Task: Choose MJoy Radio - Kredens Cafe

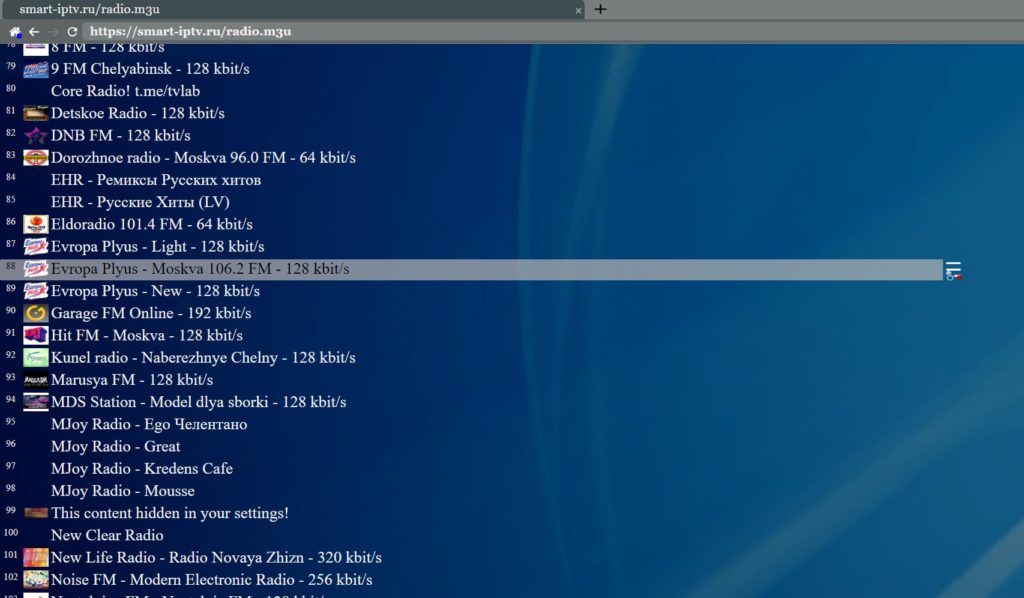Action: click(141, 469)
